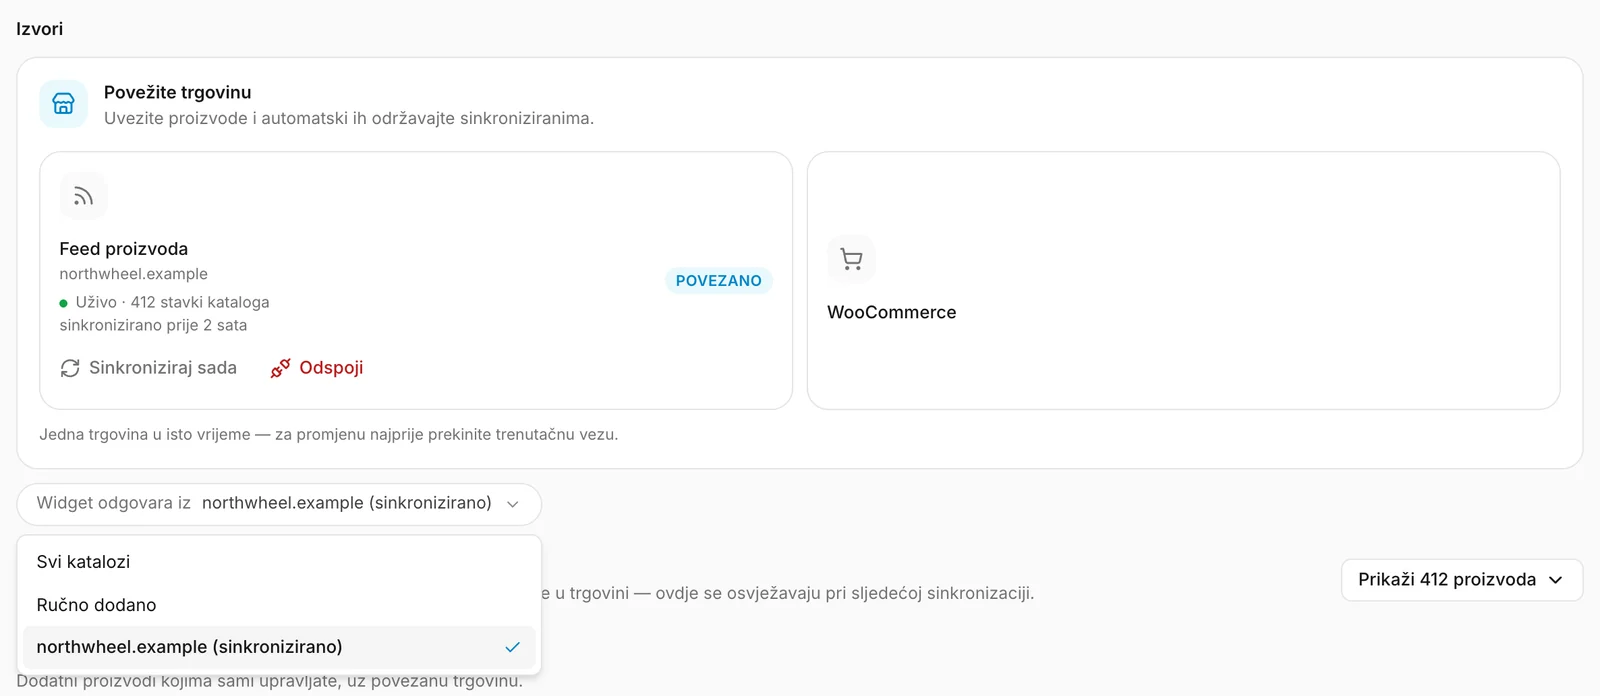Click the POVEZANO status badge
Viewport: 1600px width, 696px height.
tap(718, 281)
